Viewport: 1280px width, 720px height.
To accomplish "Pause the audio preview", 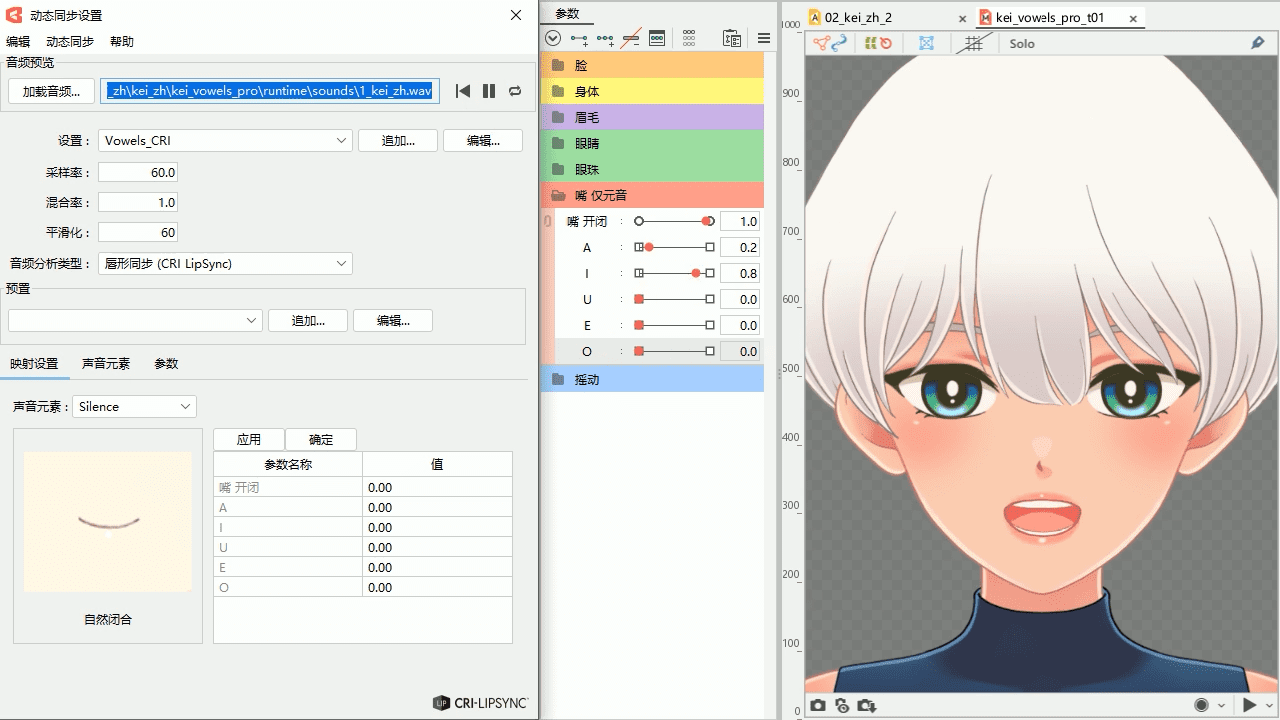I will (489, 91).
